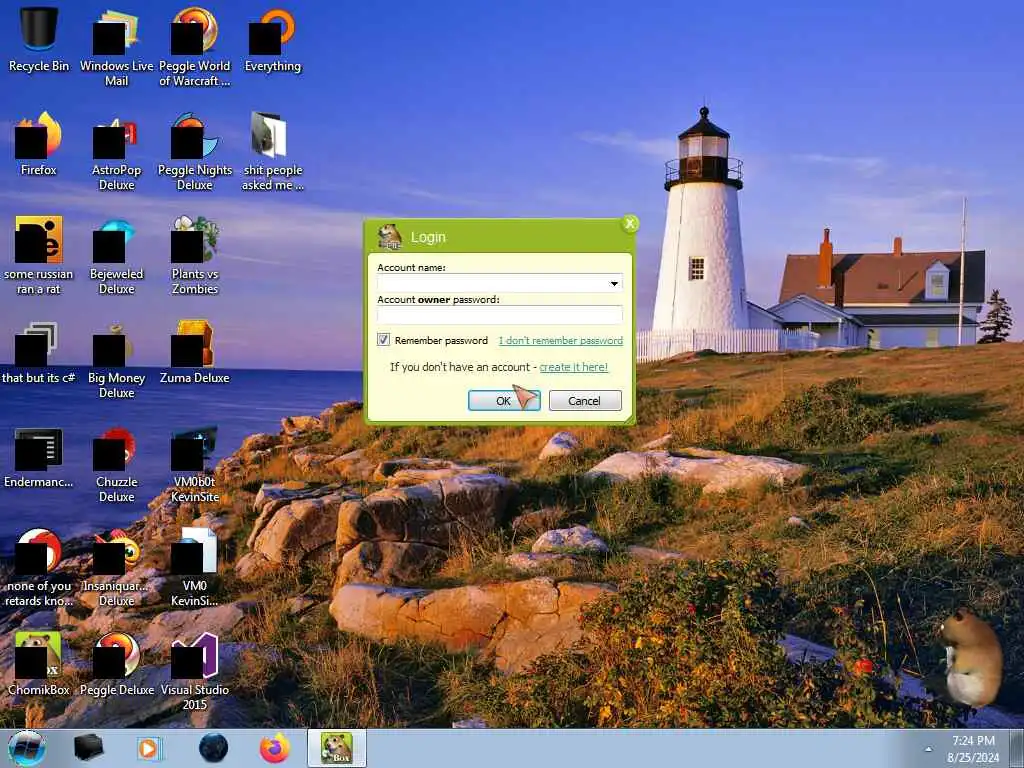Switch to ChomikBox taskbar button
Viewport: 1024px width, 768px height.
[337, 748]
